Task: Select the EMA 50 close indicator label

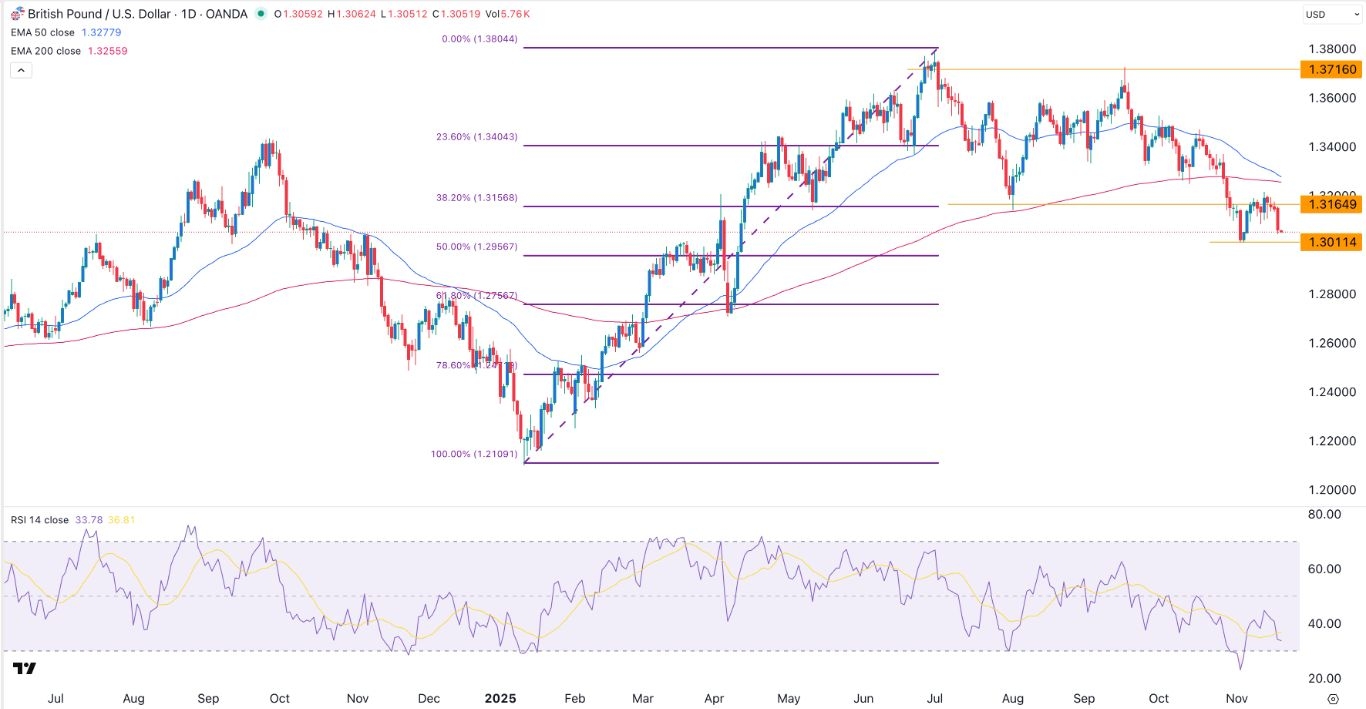Action: click(45, 32)
